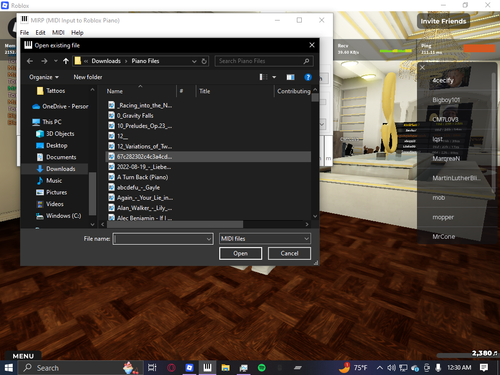Open 3D Objects in navigation pane
500x375 pixels.
tap(55, 134)
